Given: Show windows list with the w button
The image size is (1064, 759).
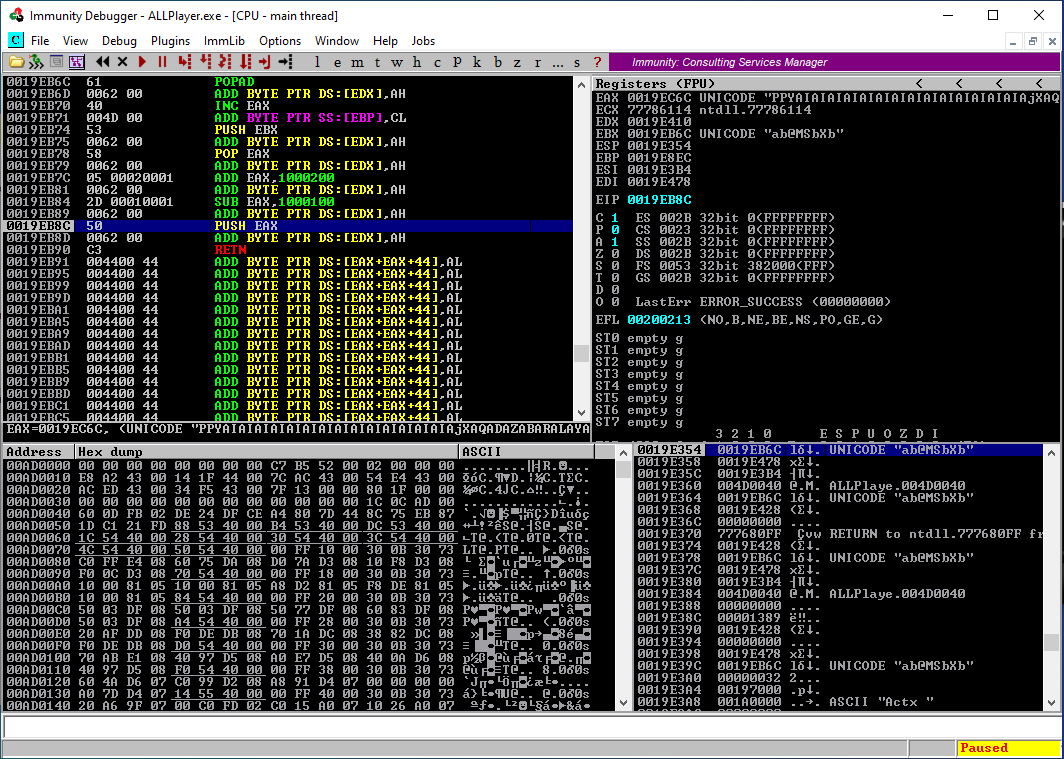Looking at the screenshot, I should [397, 62].
